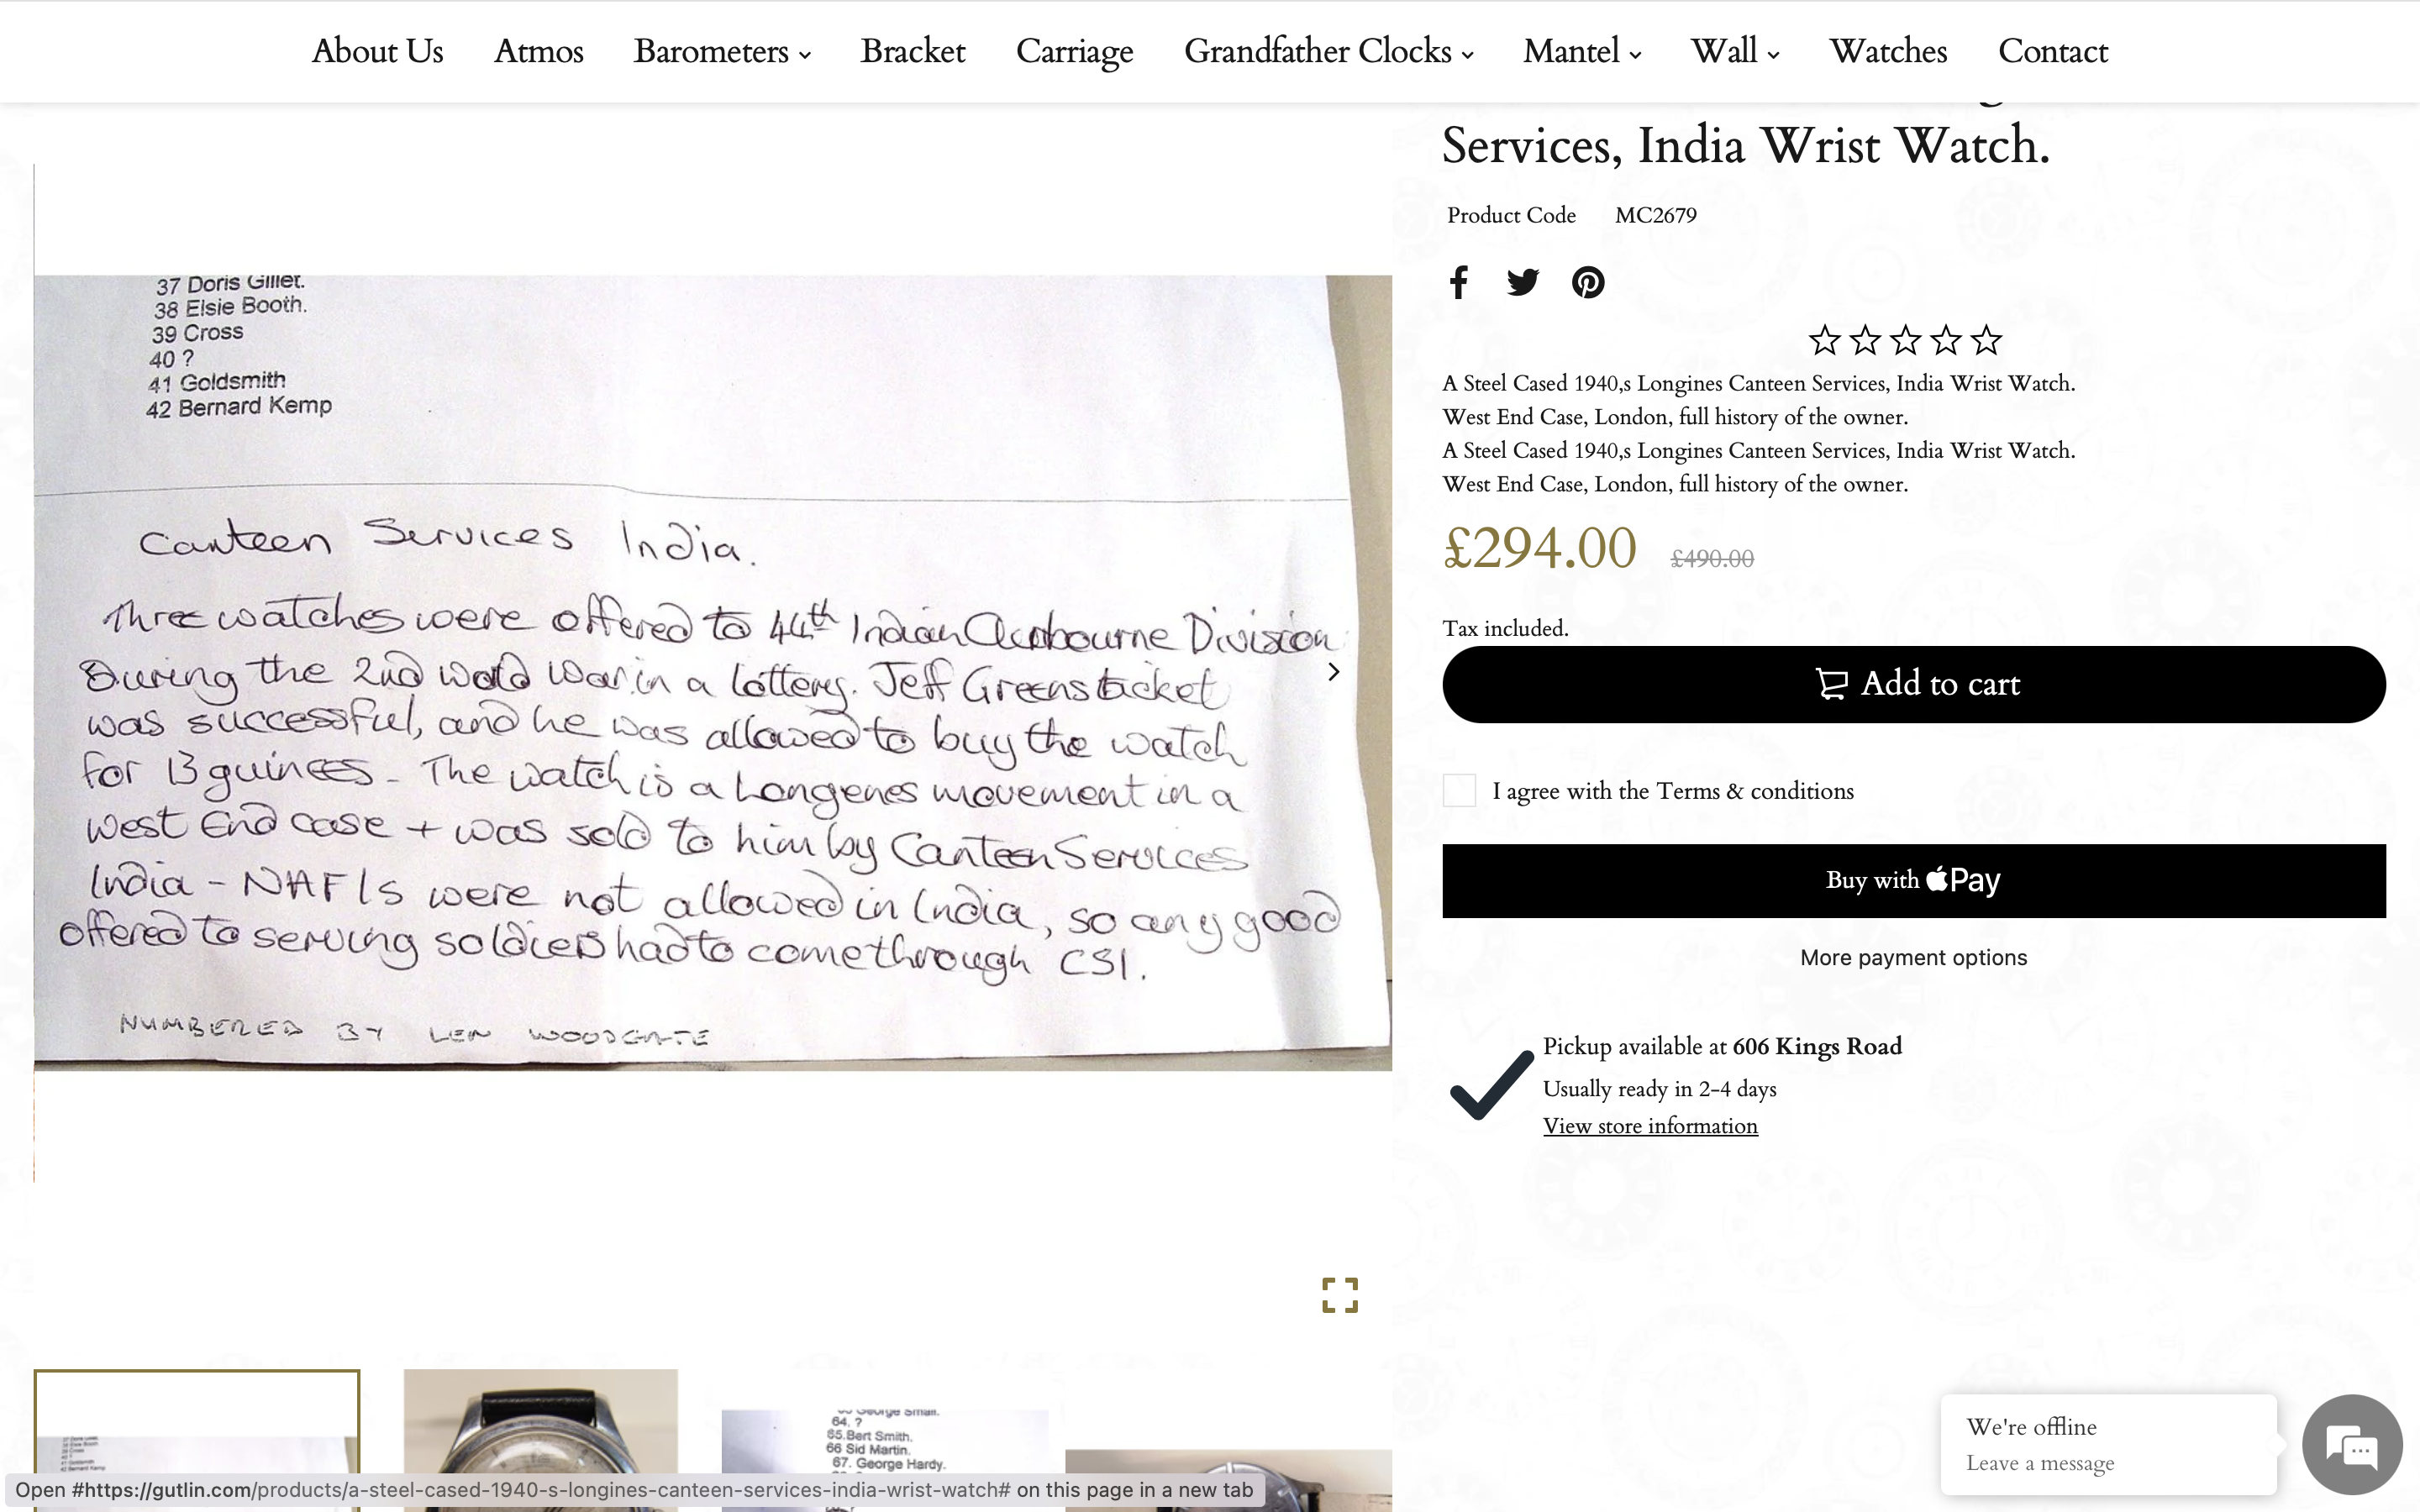Viewport: 2420px width, 1512px height.
Task: Expand the Barometers menu
Action: (x=721, y=51)
